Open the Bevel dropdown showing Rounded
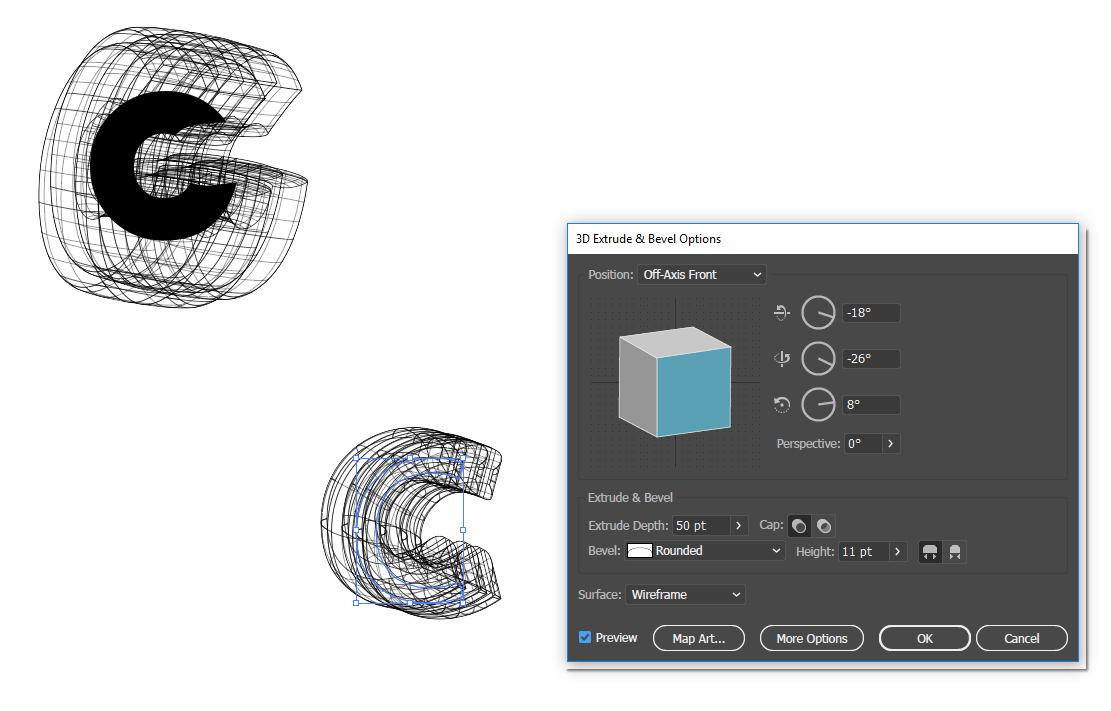 point(705,550)
